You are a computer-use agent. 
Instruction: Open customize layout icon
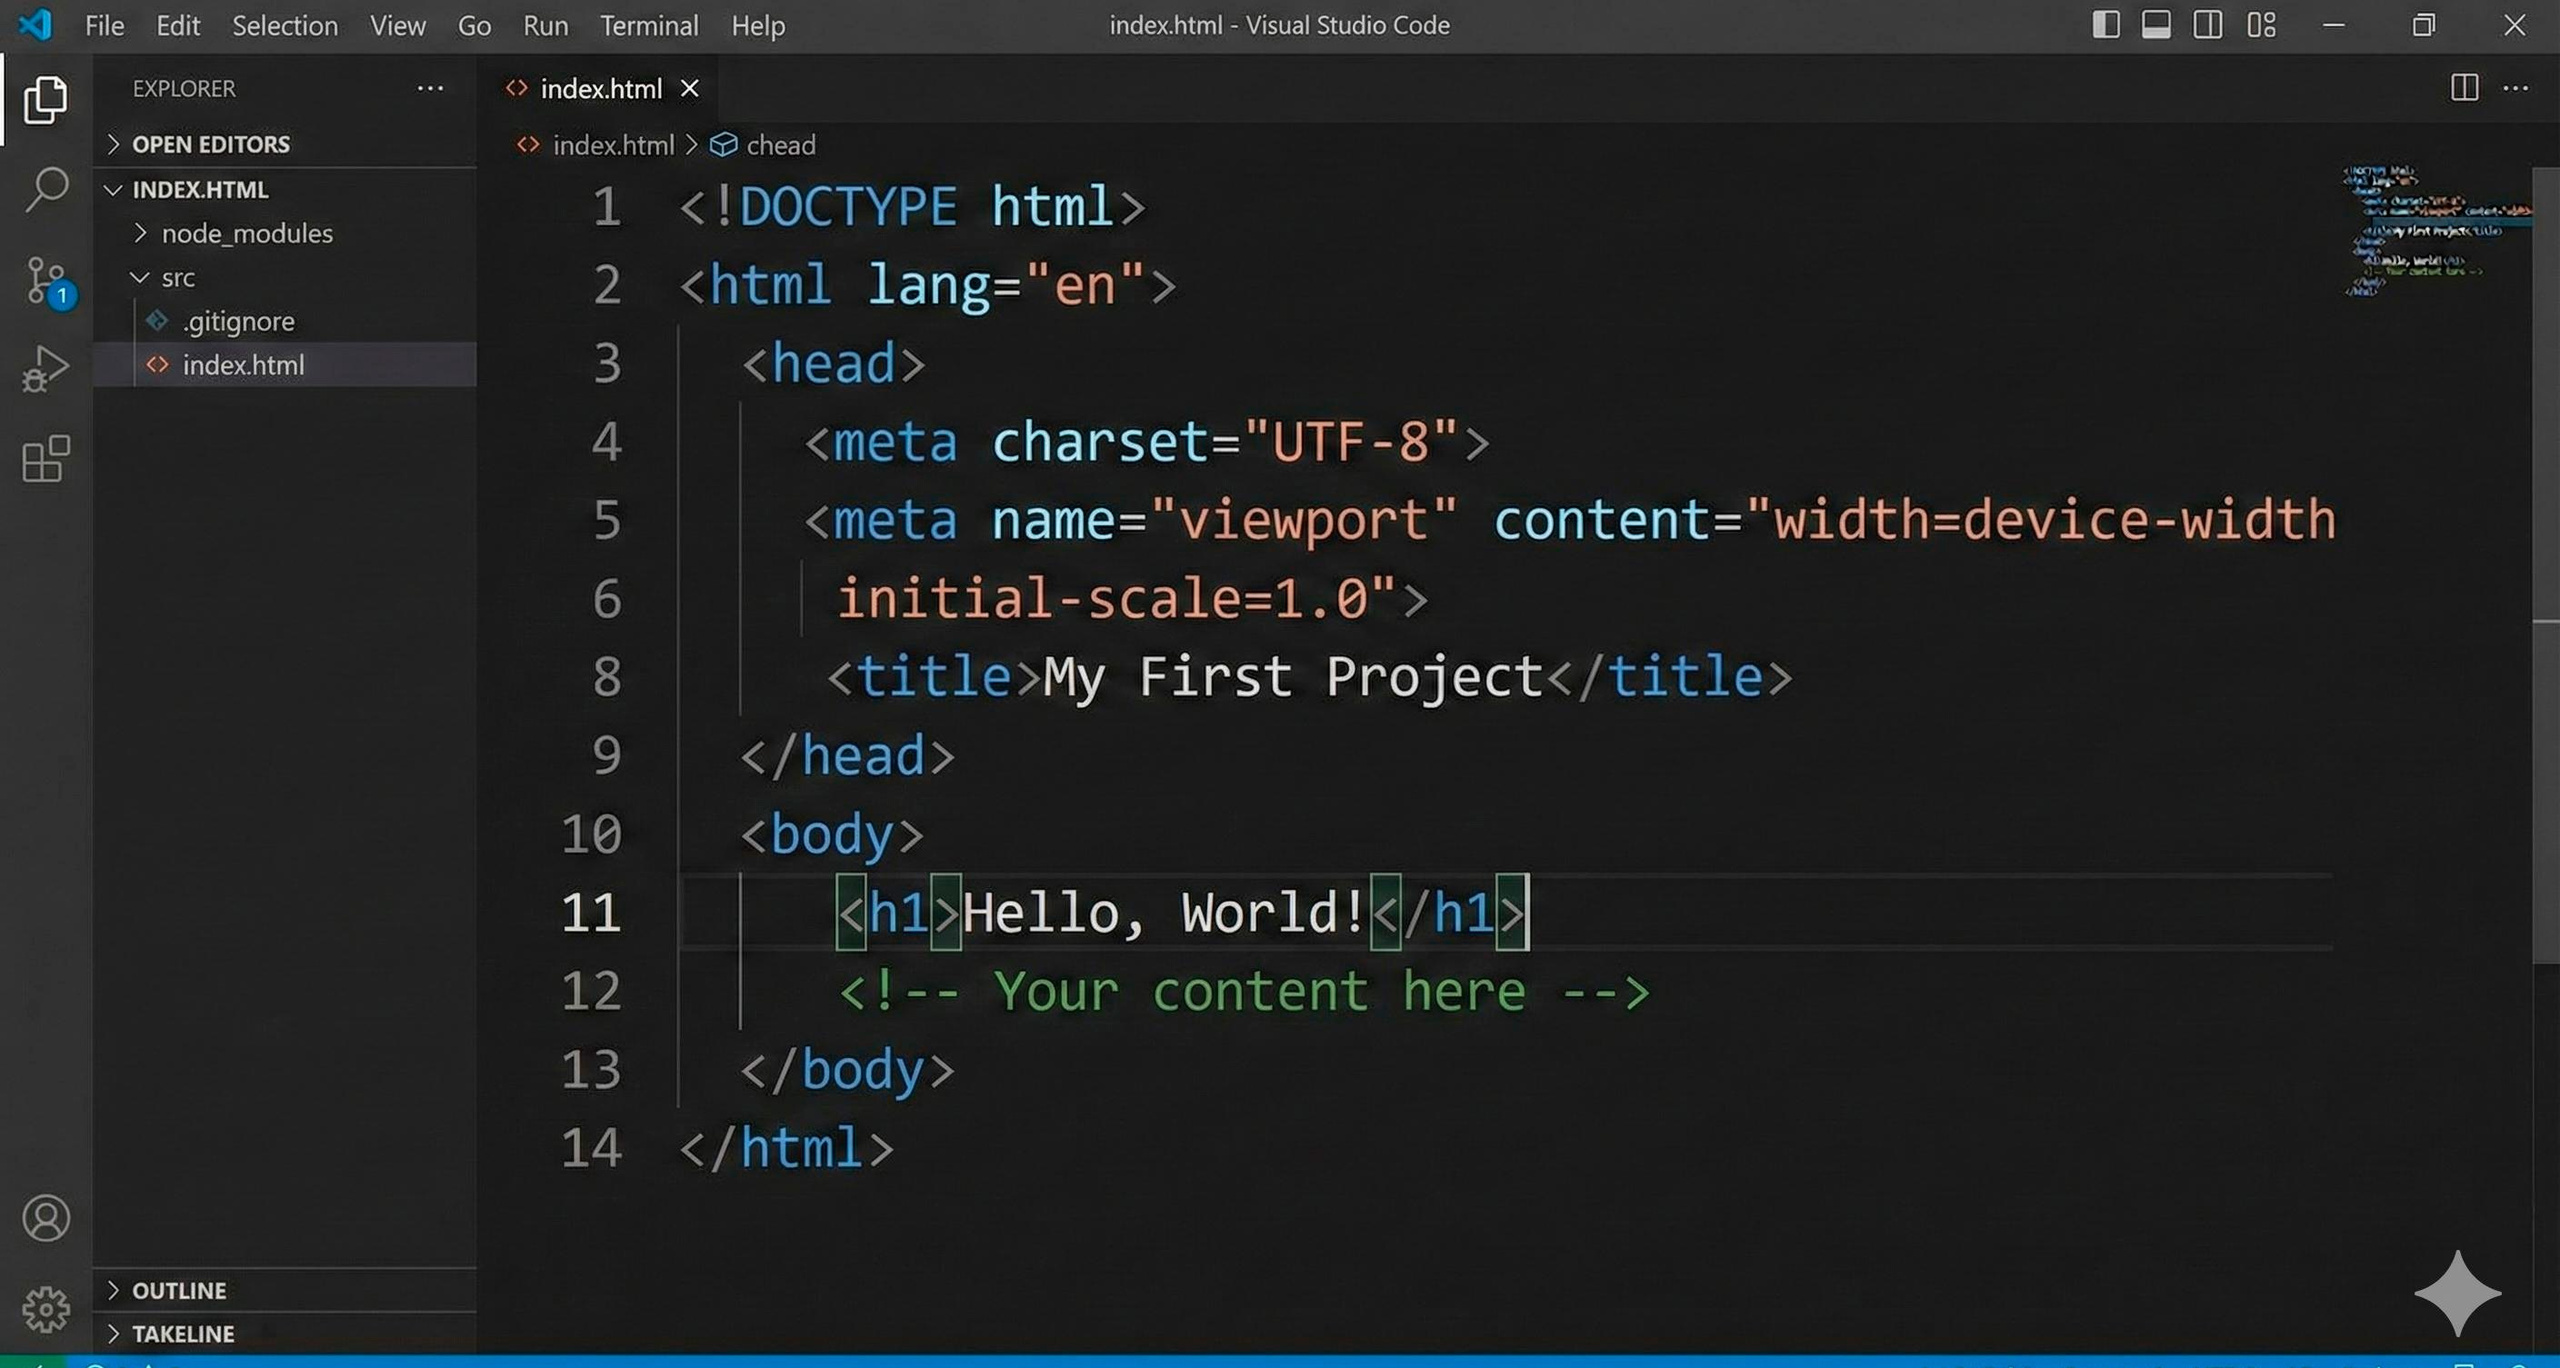click(x=2261, y=25)
